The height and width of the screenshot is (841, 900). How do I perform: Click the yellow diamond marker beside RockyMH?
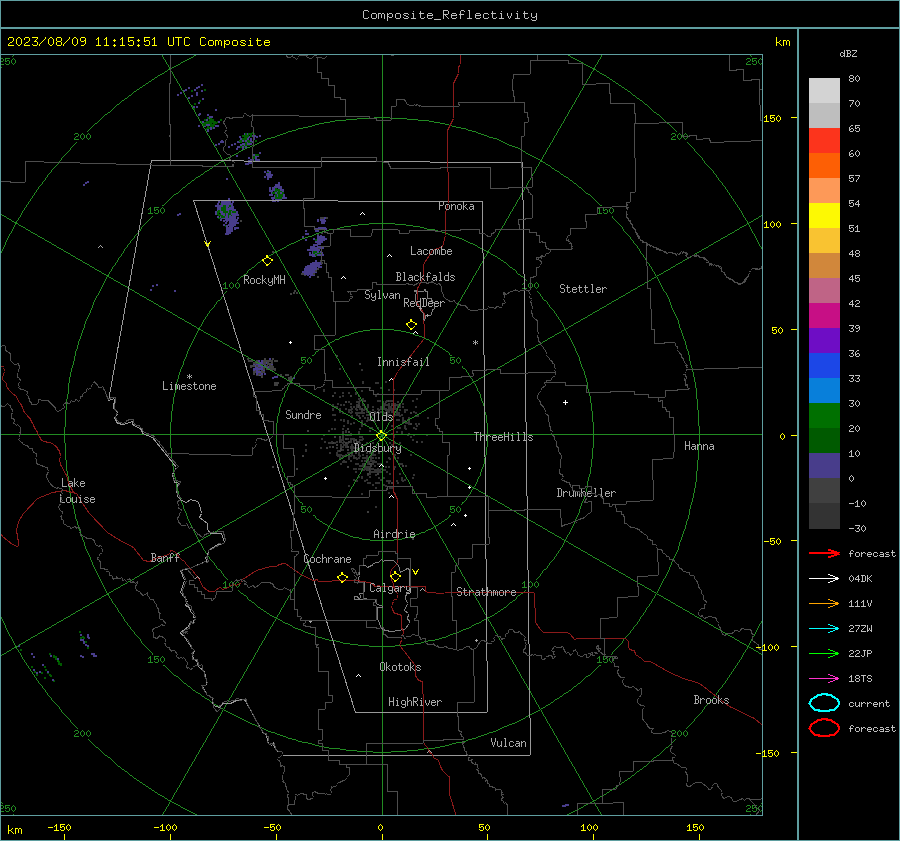tap(267, 261)
